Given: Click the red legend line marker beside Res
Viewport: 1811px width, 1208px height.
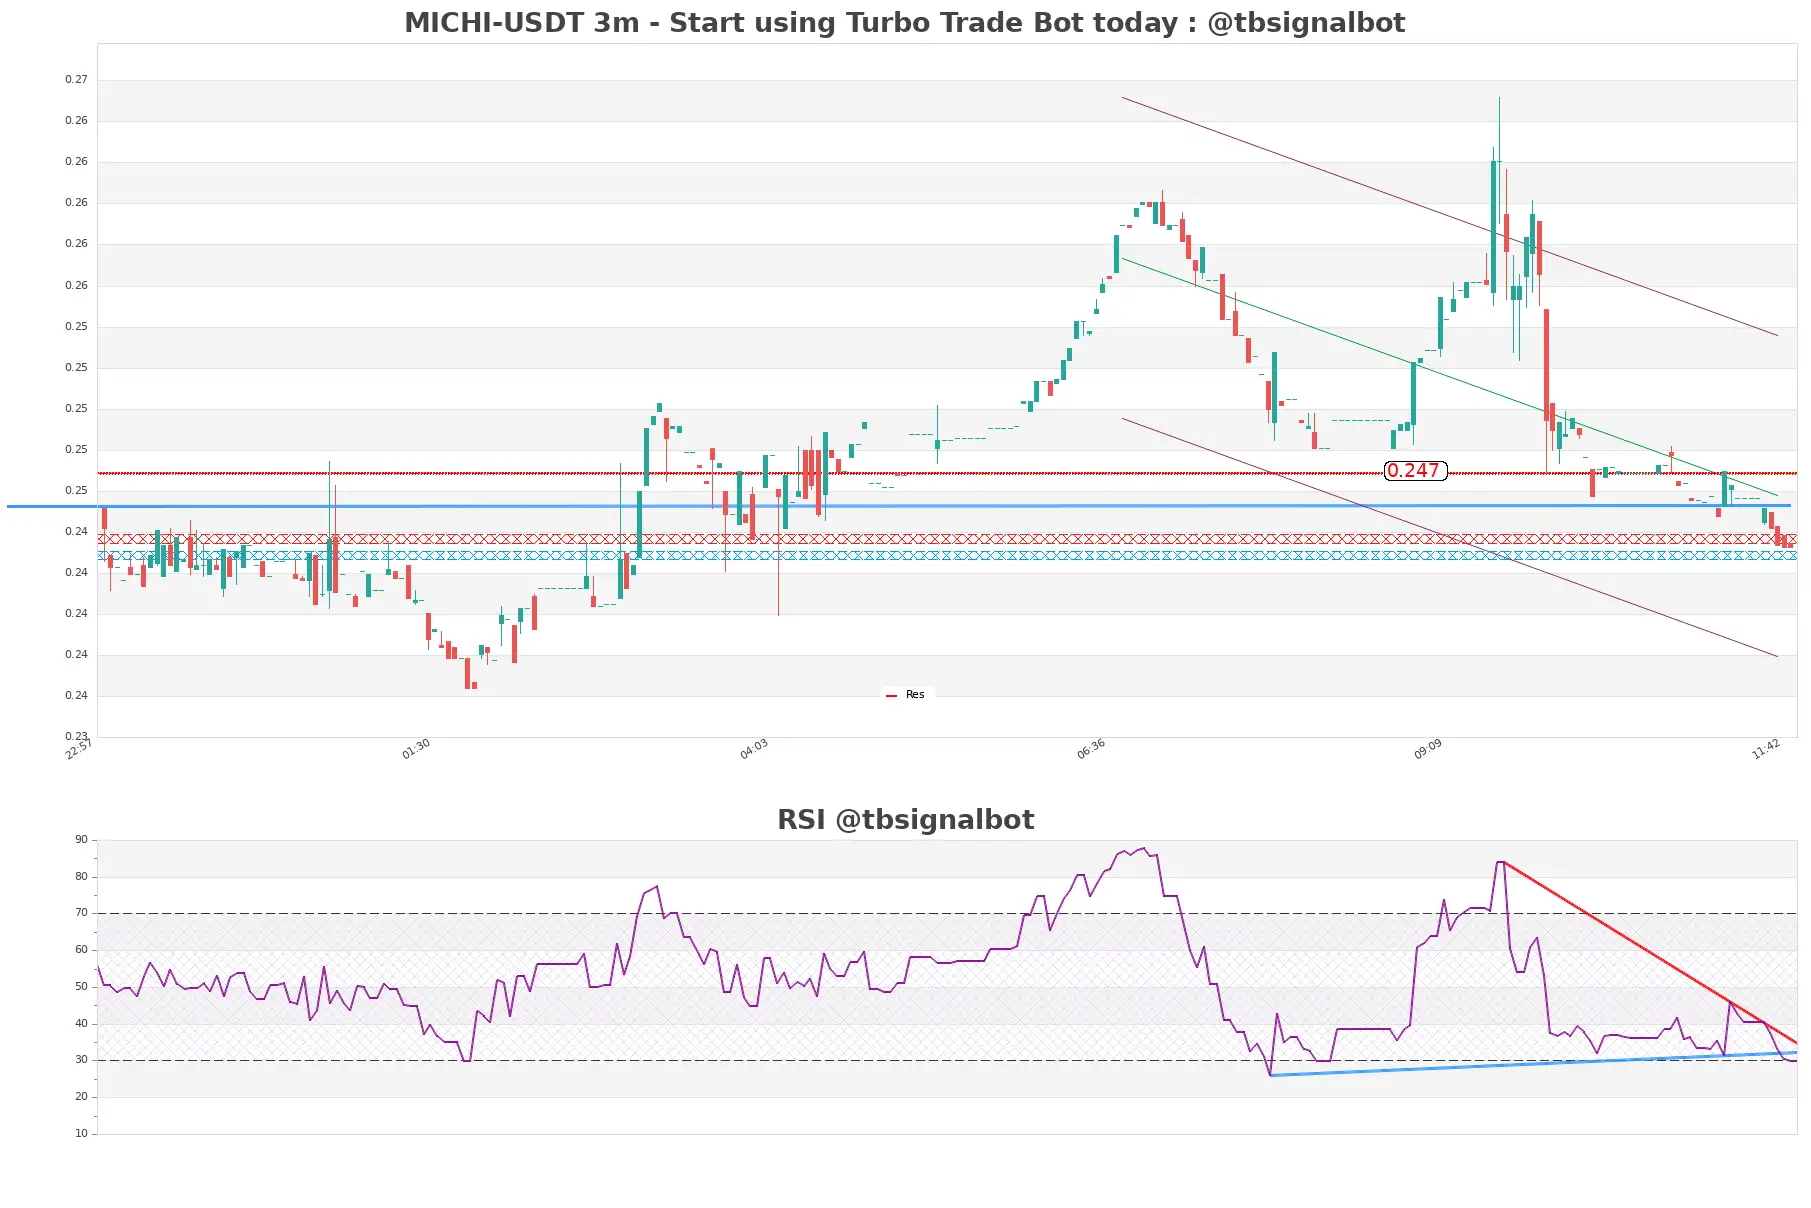Looking at the screenshot, I should (892, 695).
